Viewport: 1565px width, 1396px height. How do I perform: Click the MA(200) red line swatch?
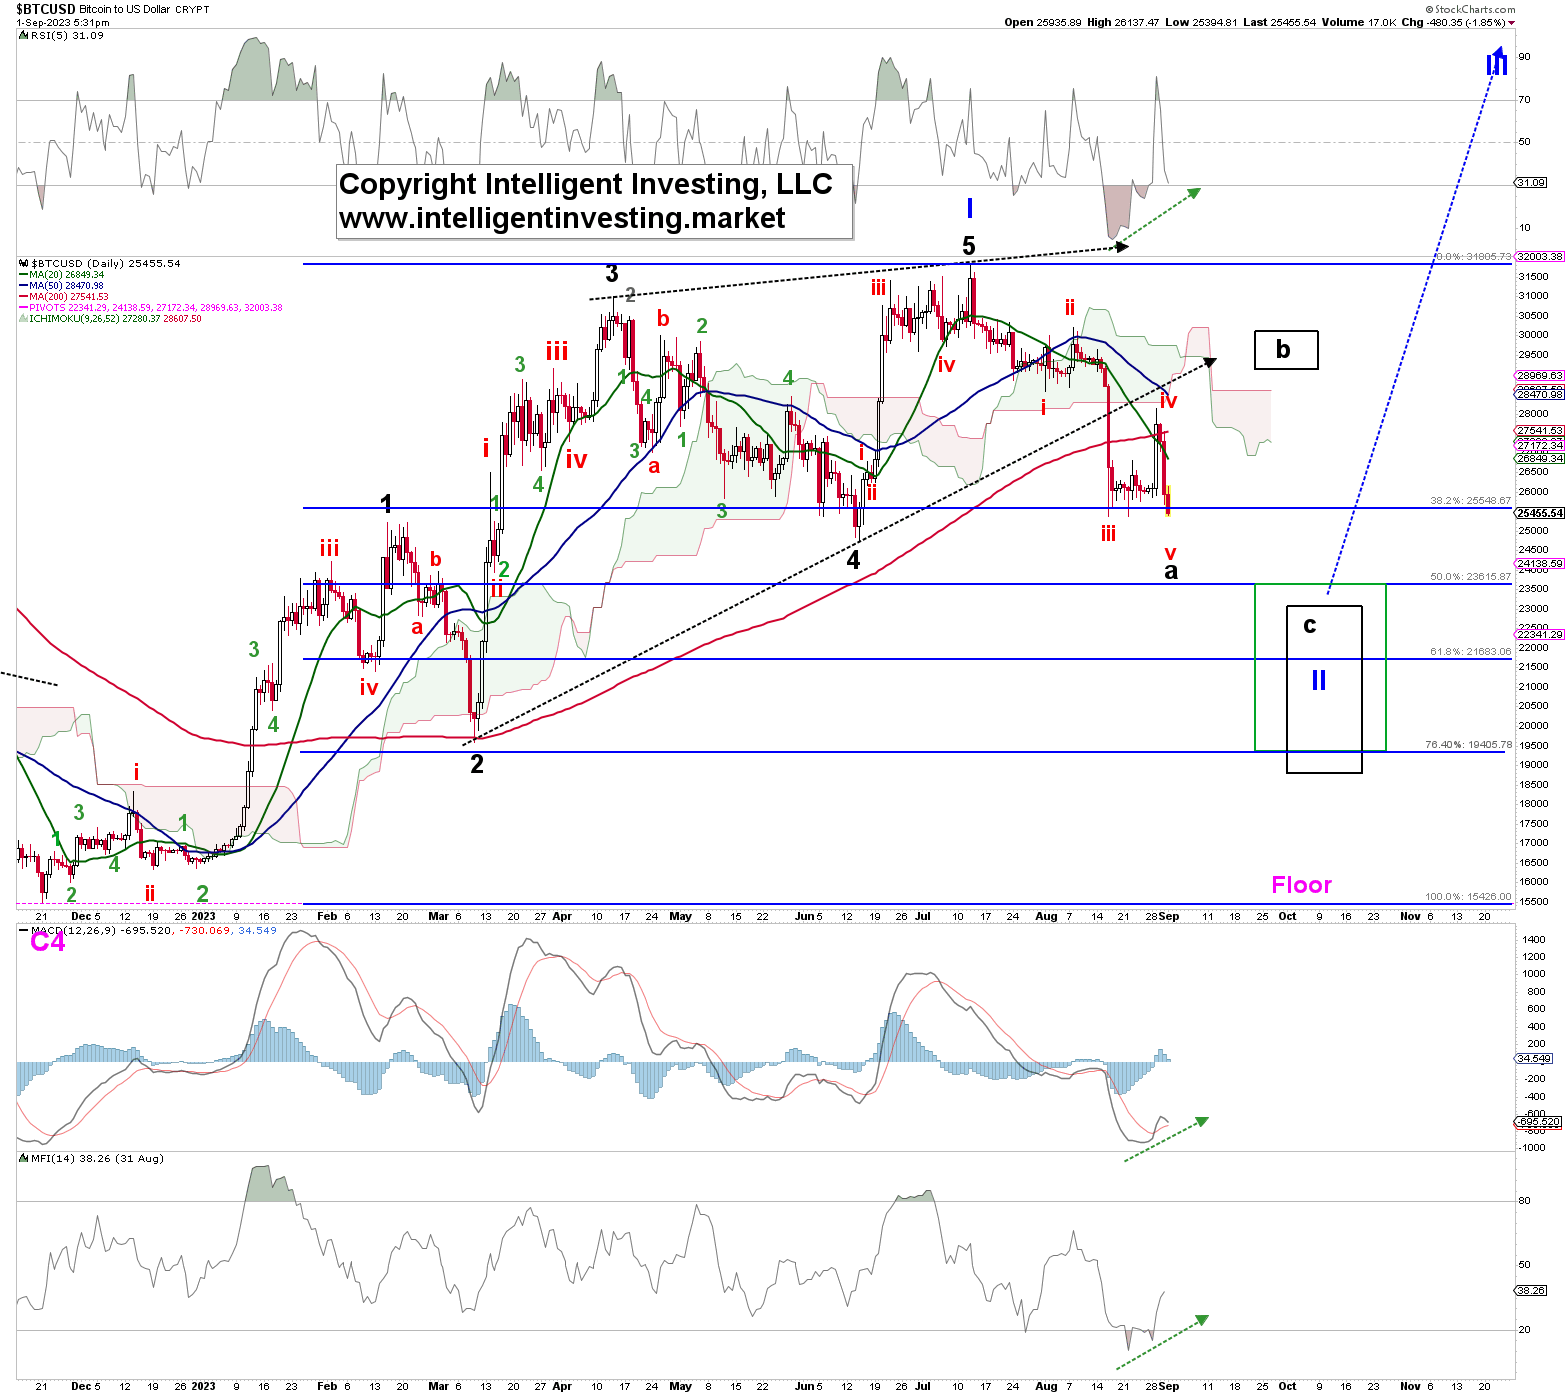coord(23,297)
